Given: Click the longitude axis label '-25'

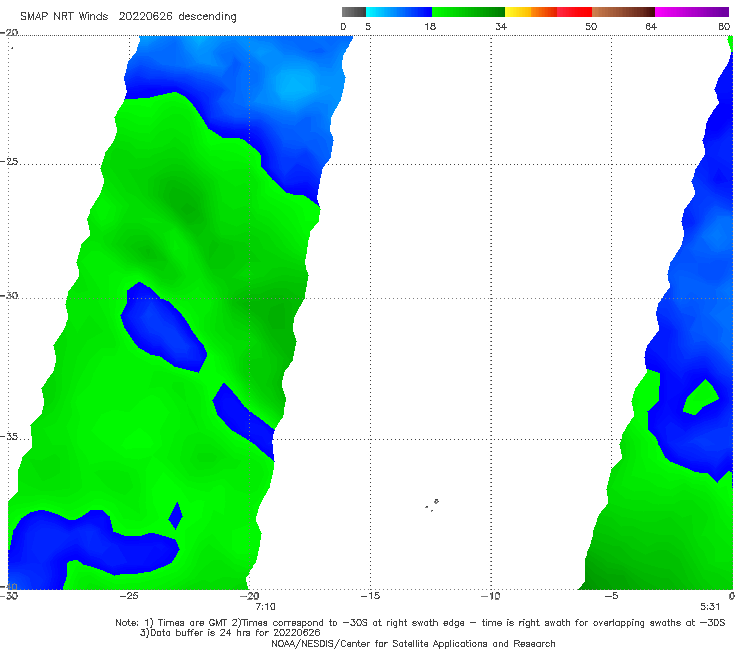Looking at the screenshot, I should (x=129, y=596).
